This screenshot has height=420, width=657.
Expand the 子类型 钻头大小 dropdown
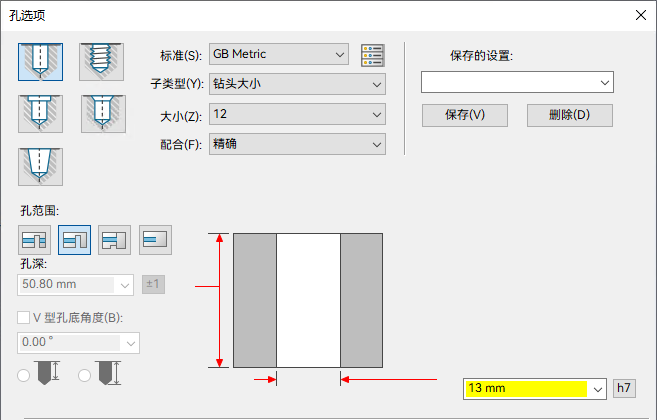[297, 84]
